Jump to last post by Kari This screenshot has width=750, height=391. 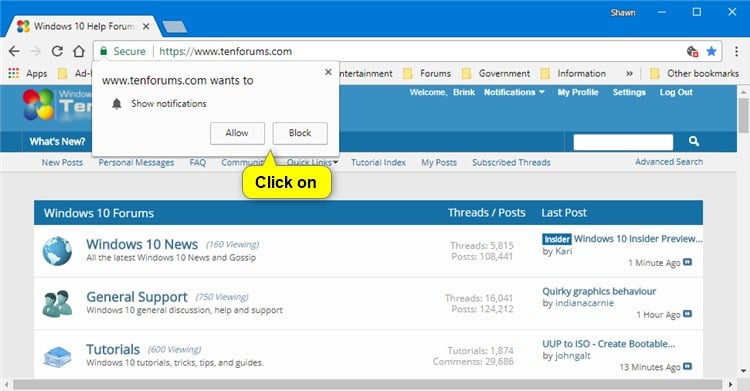coord(687,262)
